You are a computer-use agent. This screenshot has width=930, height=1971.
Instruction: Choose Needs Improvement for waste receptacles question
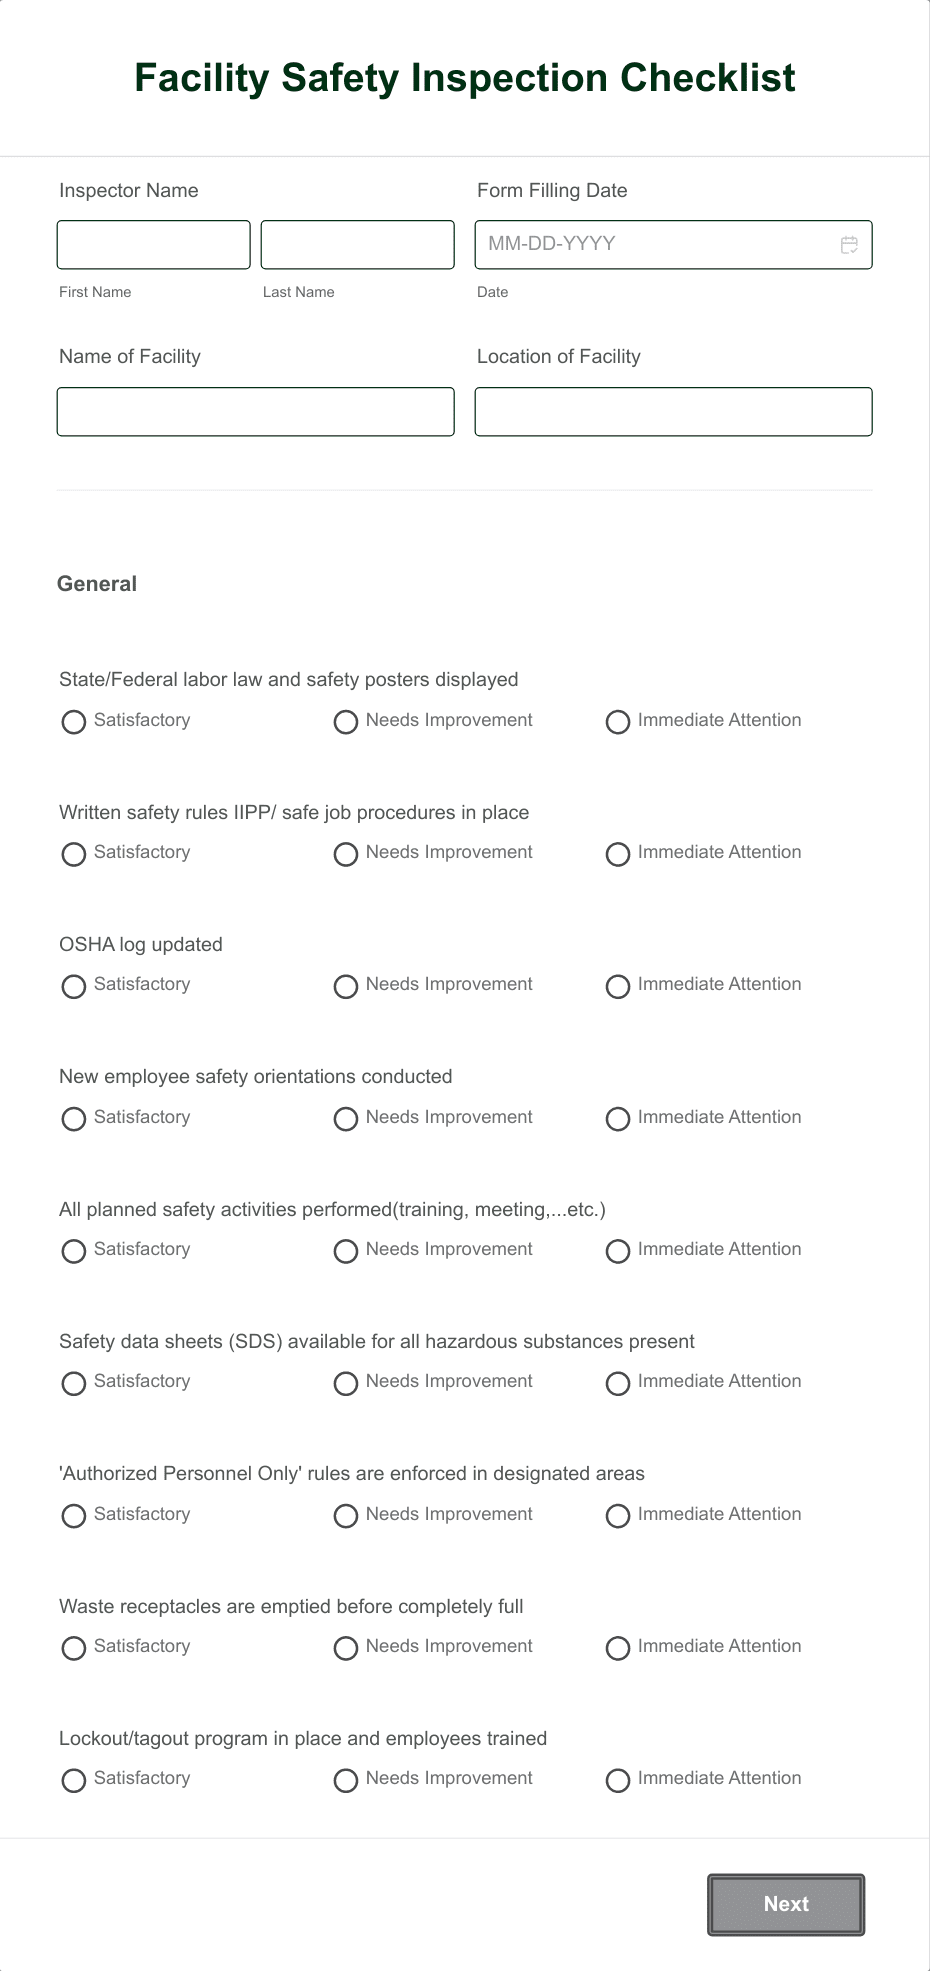[x=346, y=1648]
